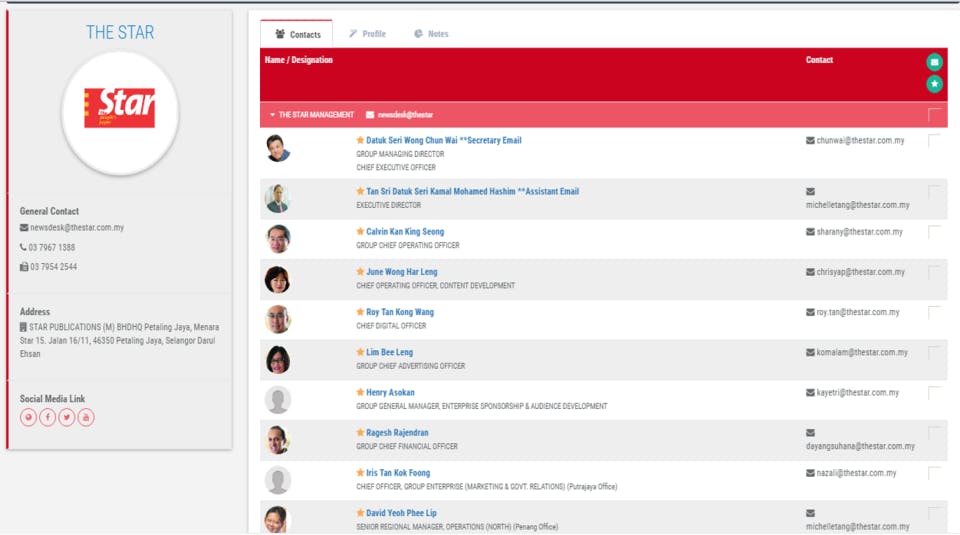
Task: Click June Wong Har Leng's profile photo
Action: [277, 280]
